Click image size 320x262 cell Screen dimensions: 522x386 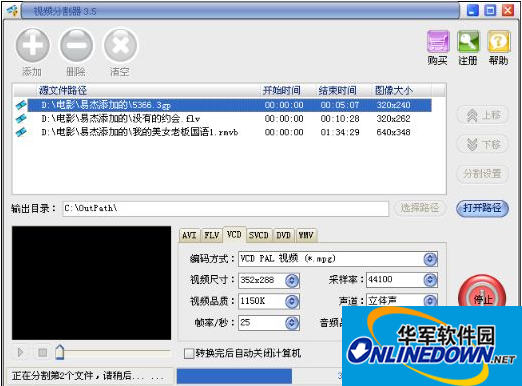tap(393, 119)
